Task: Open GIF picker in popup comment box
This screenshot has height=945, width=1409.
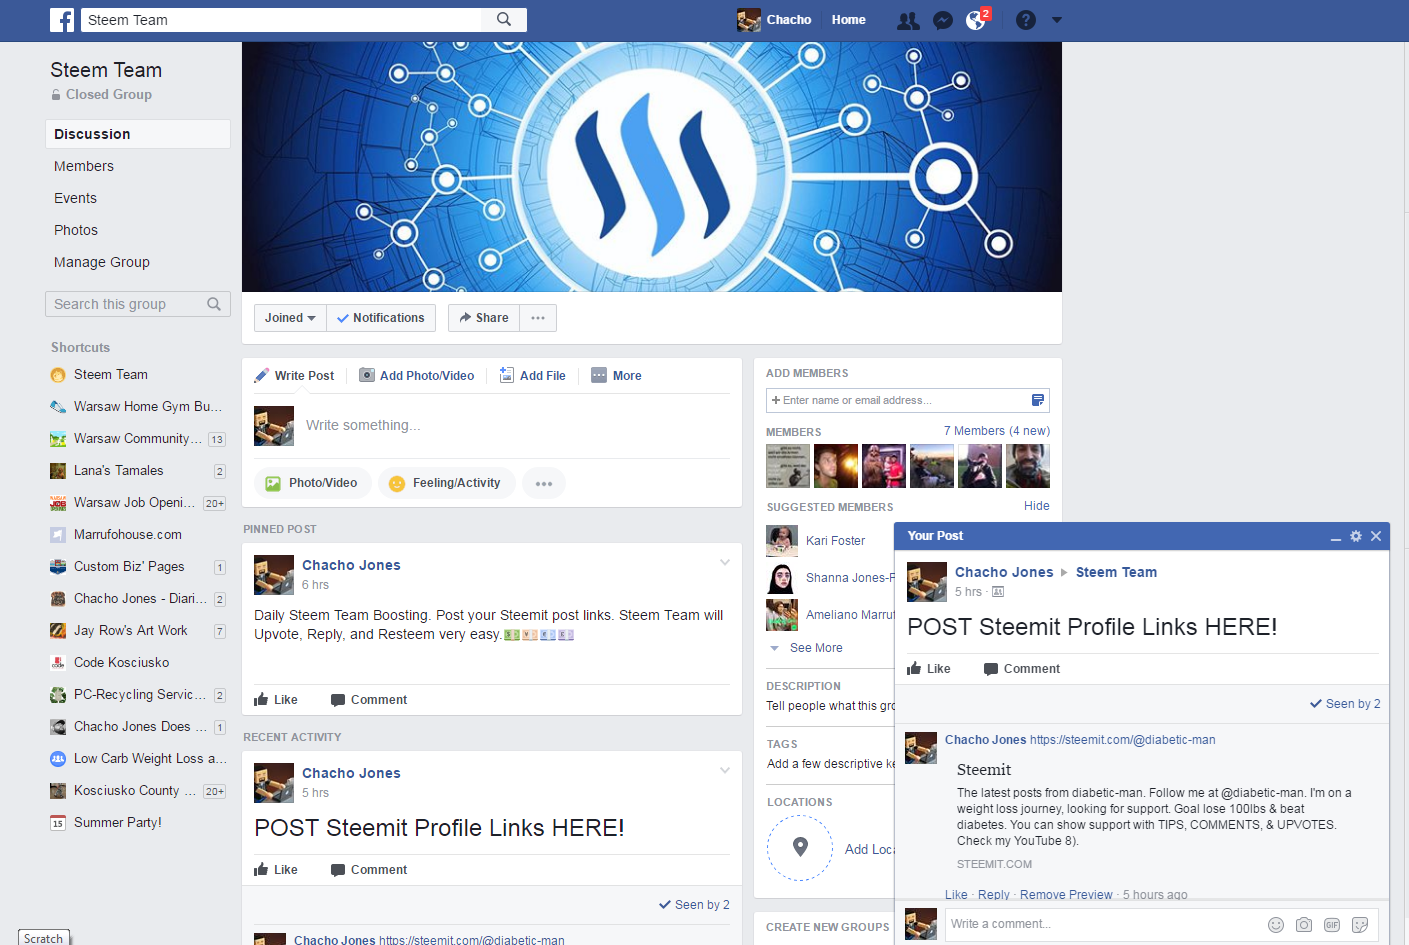Action: (x=1332, y=925)
